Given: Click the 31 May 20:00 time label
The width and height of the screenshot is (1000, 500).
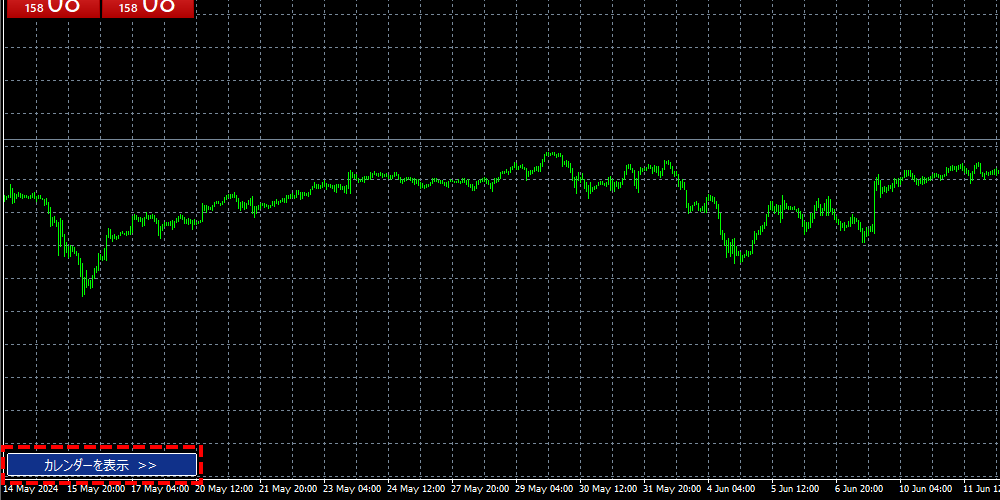Looking at the screenshot, I should (x=672, y=490).
